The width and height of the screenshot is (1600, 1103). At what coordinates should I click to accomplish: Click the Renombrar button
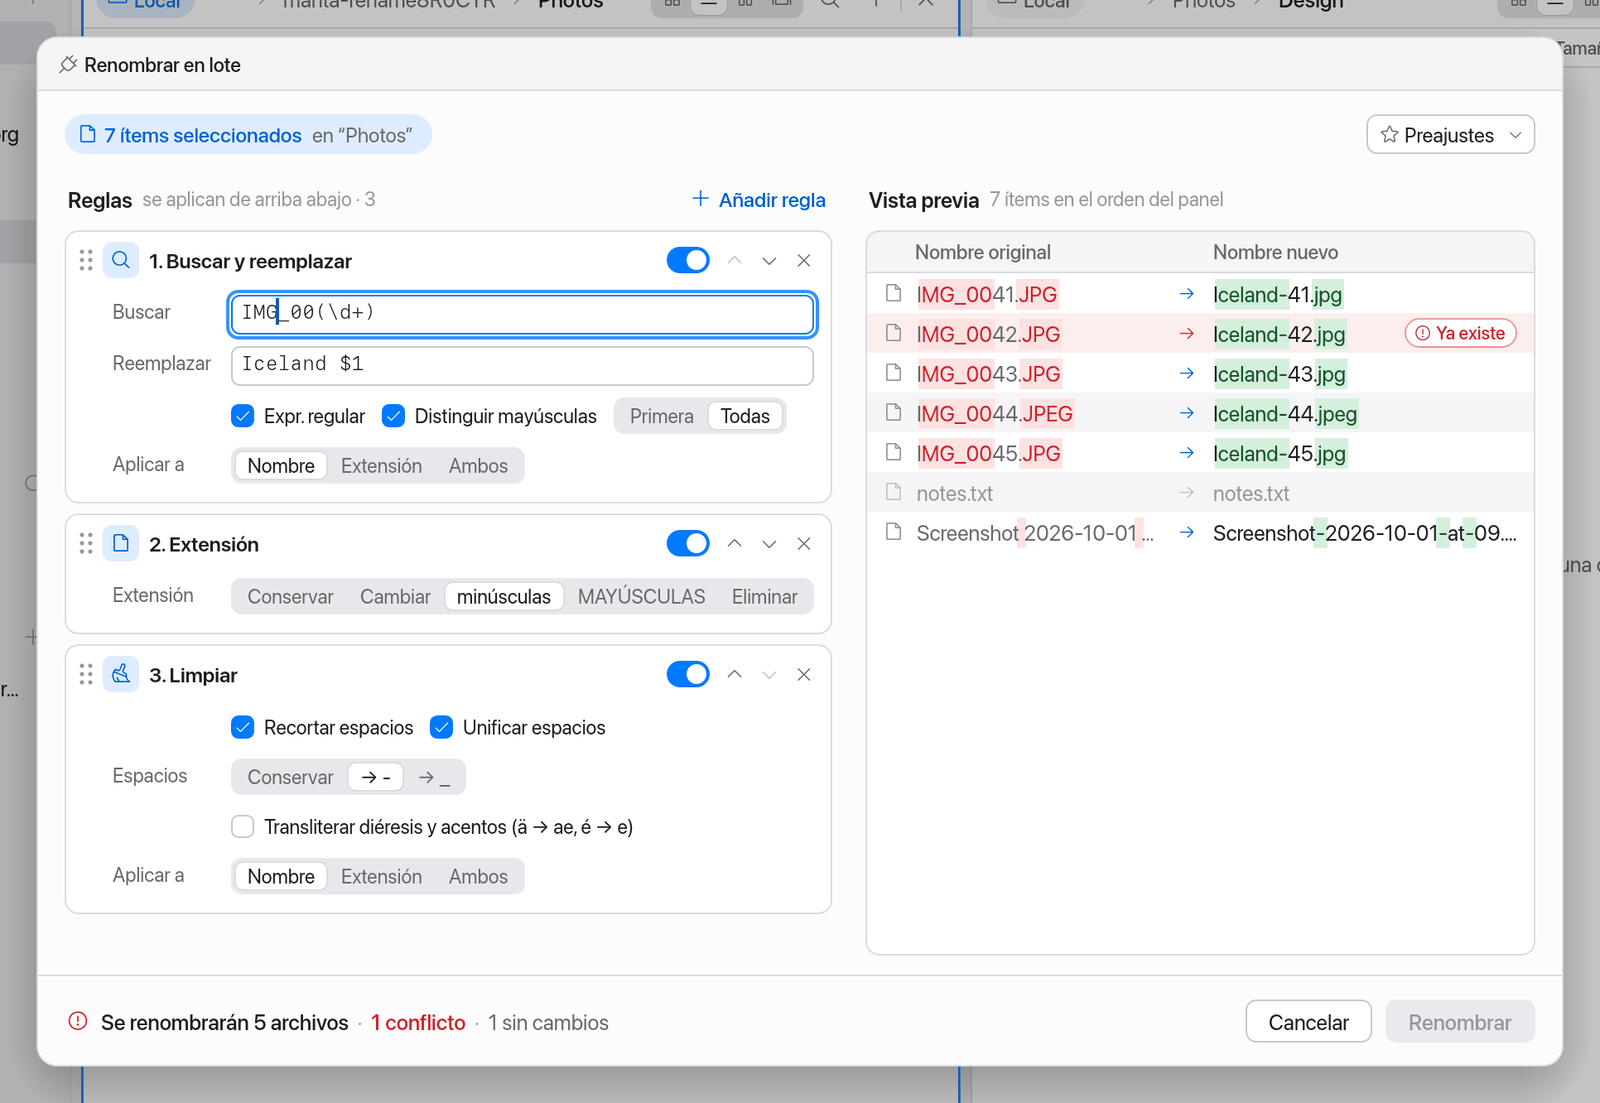(1460, 1022)
